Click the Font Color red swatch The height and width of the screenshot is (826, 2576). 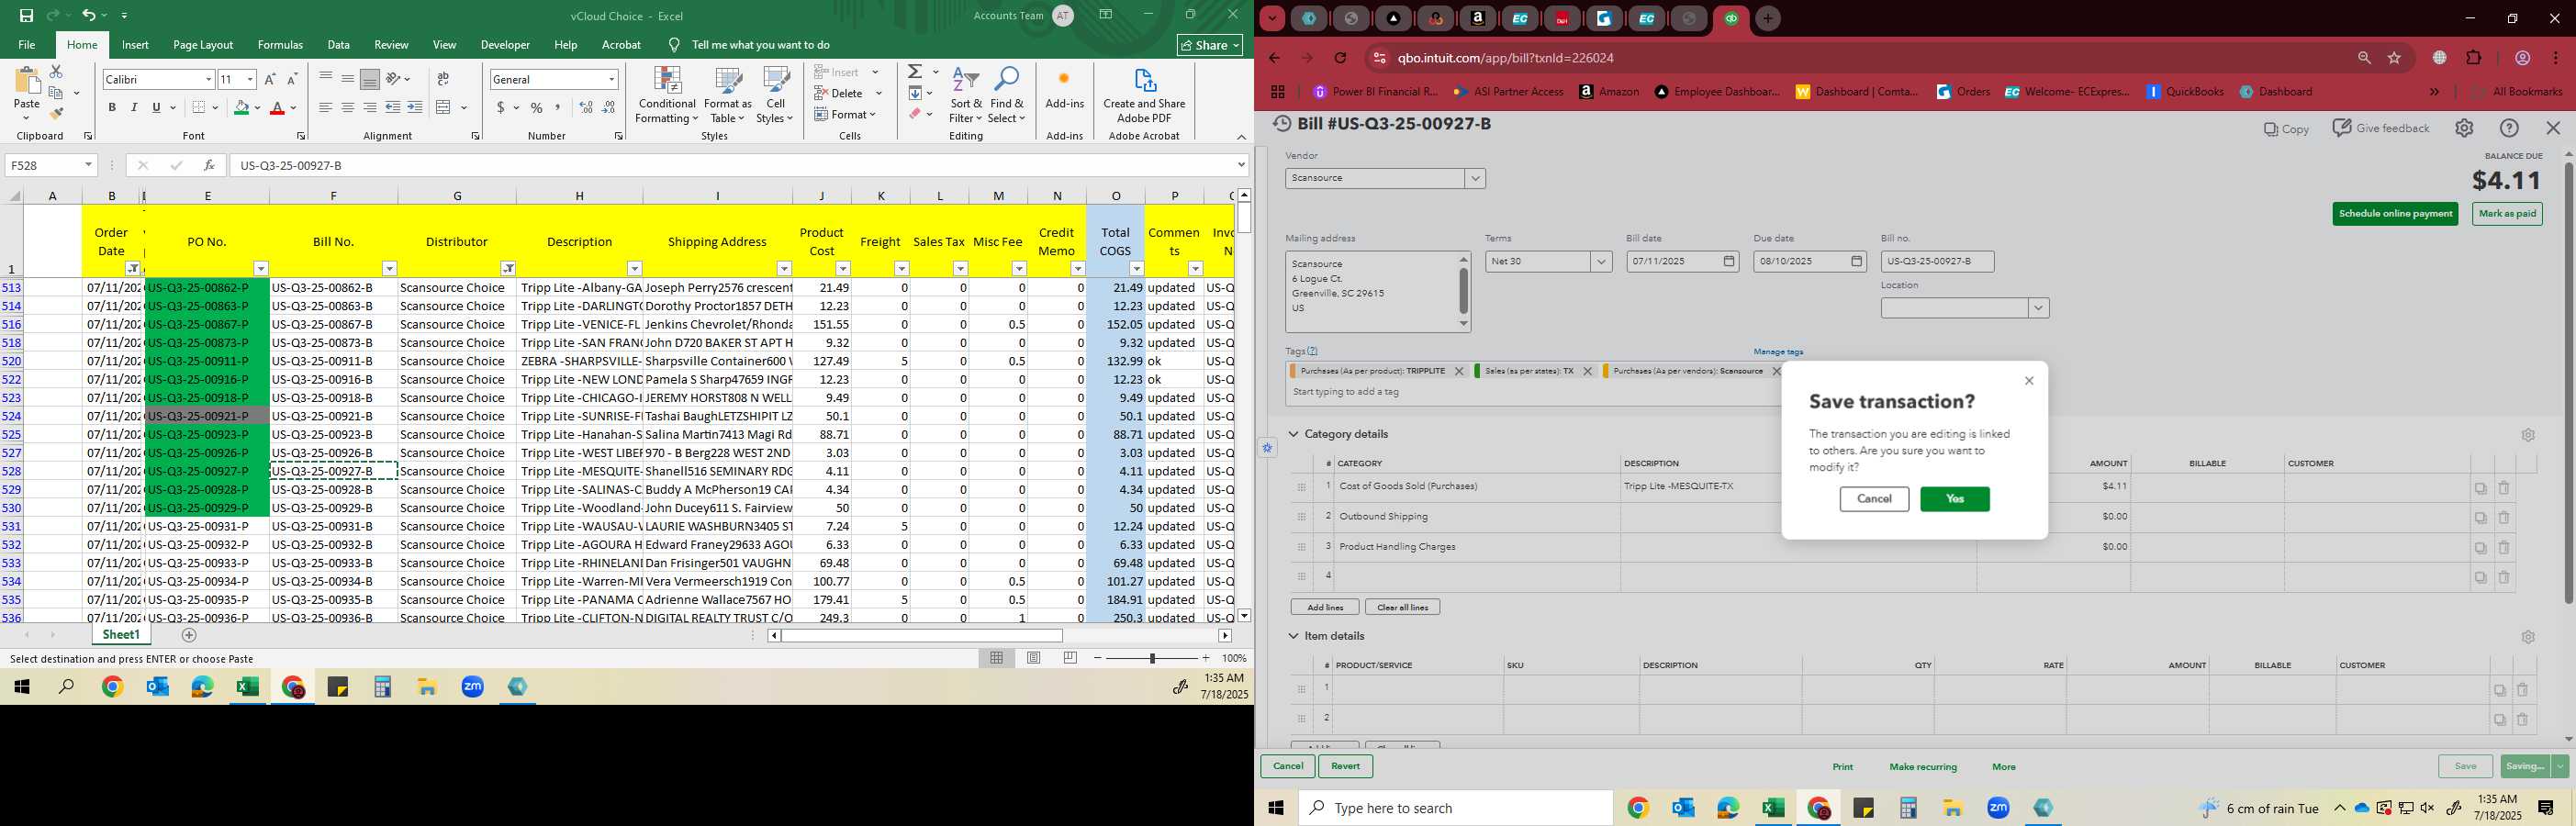click(x=278, y=108)
